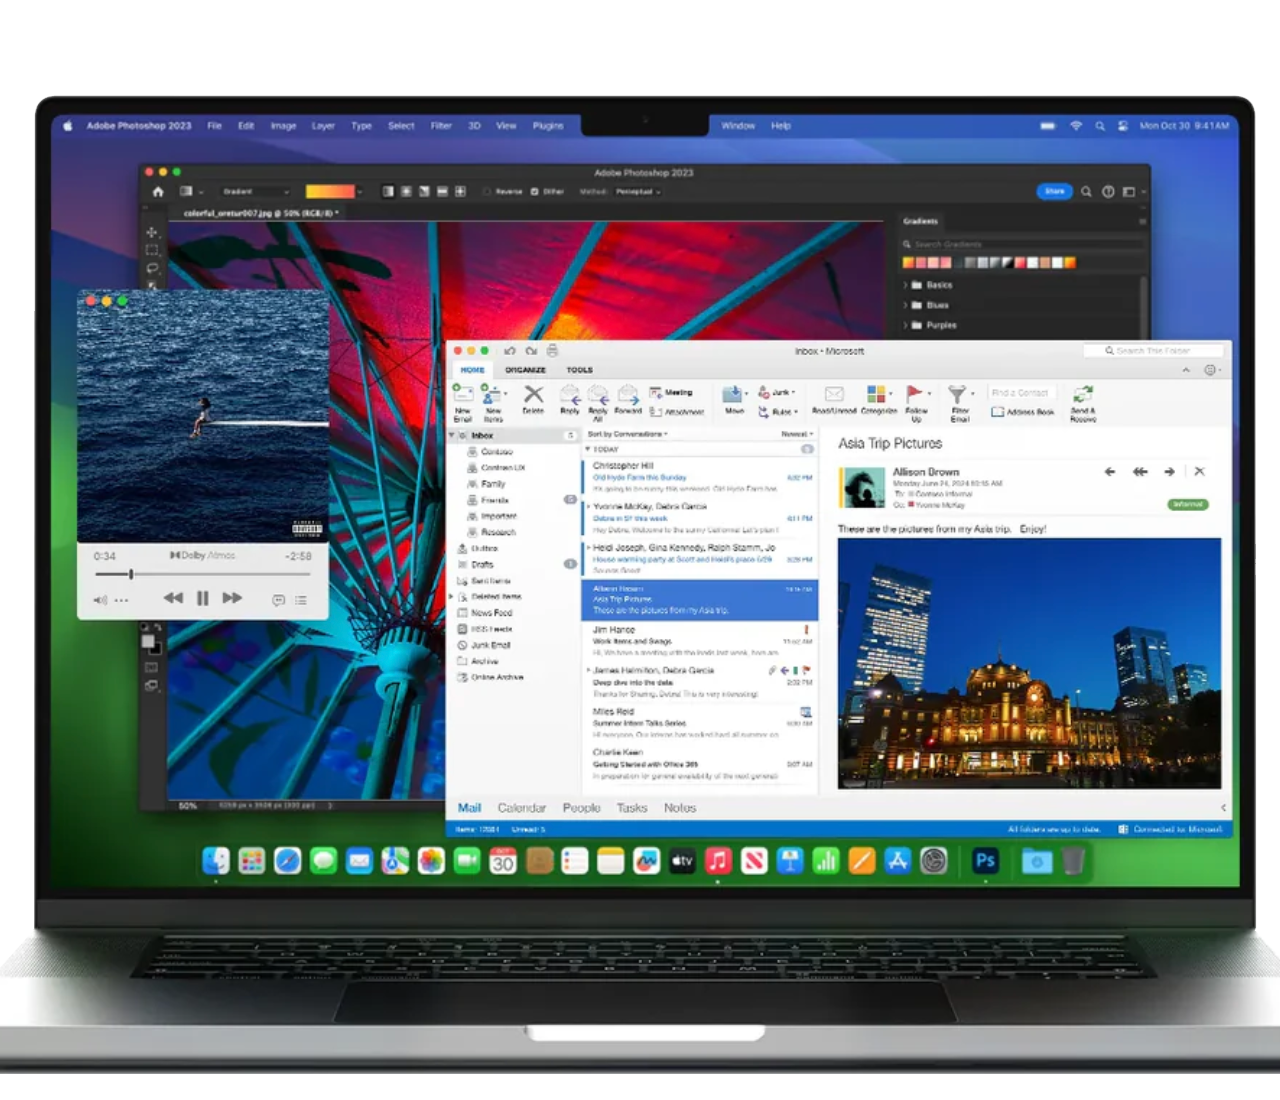
Task: Click the Photoshop Home icon
Action: [158, 191]
